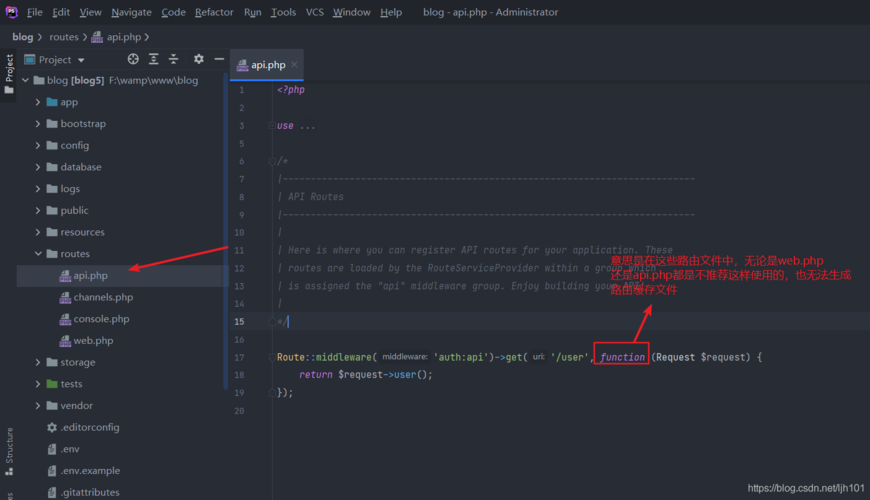Click the 'auth:api' string in code
The width and height of the screenshot is (870, 500).
[463, 357]
